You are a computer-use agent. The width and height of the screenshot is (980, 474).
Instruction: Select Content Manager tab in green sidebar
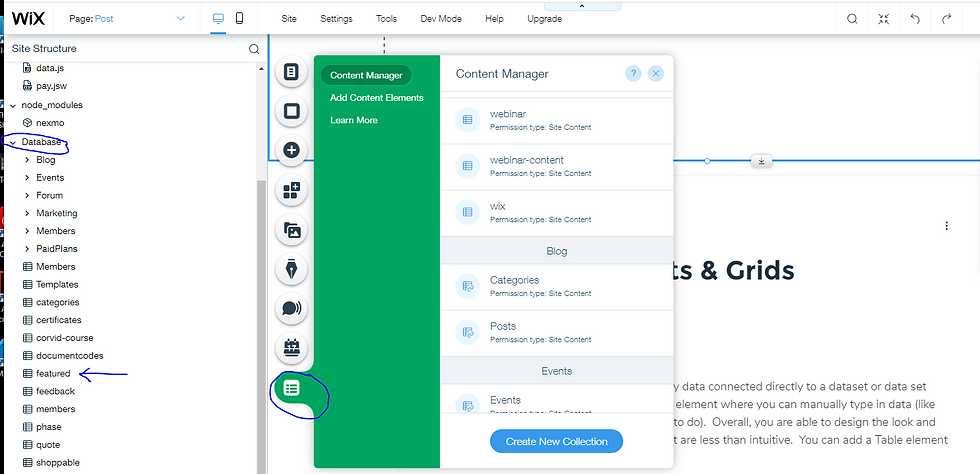click(366, 76)
